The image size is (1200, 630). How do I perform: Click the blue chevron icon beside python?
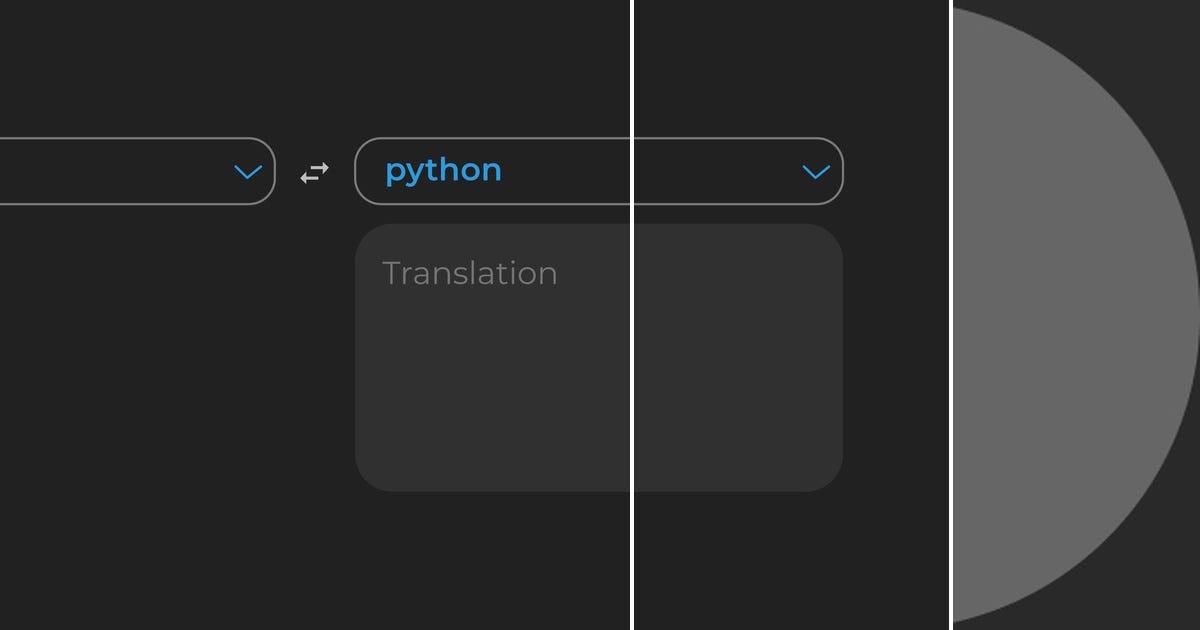pyautogui.click(x=816, y=172)
